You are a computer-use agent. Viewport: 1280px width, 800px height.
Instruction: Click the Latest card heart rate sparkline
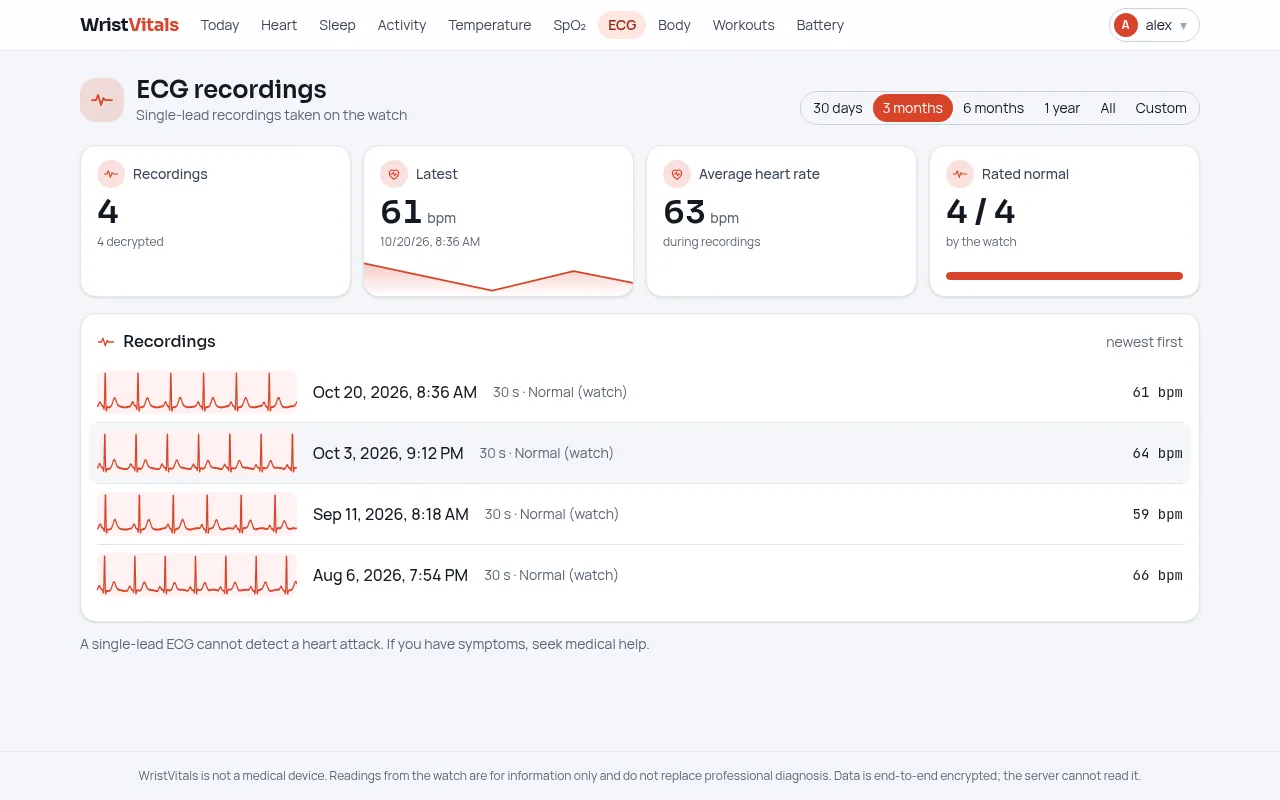(498, 278)
